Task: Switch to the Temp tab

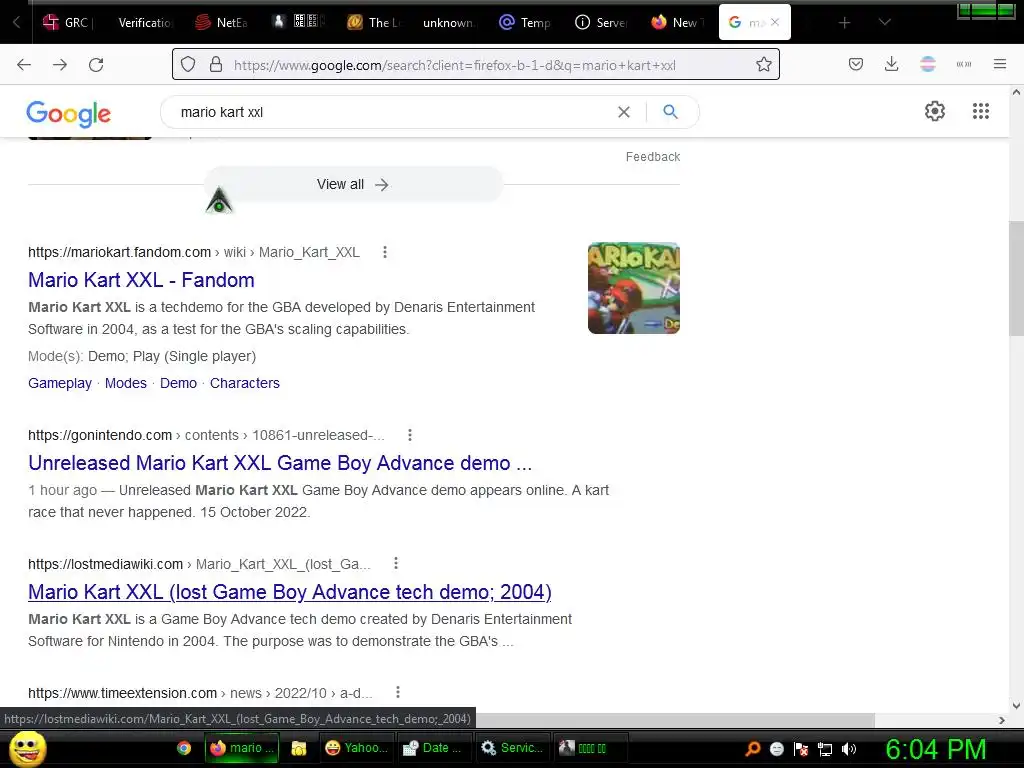Action: click(x=526, y=22)
